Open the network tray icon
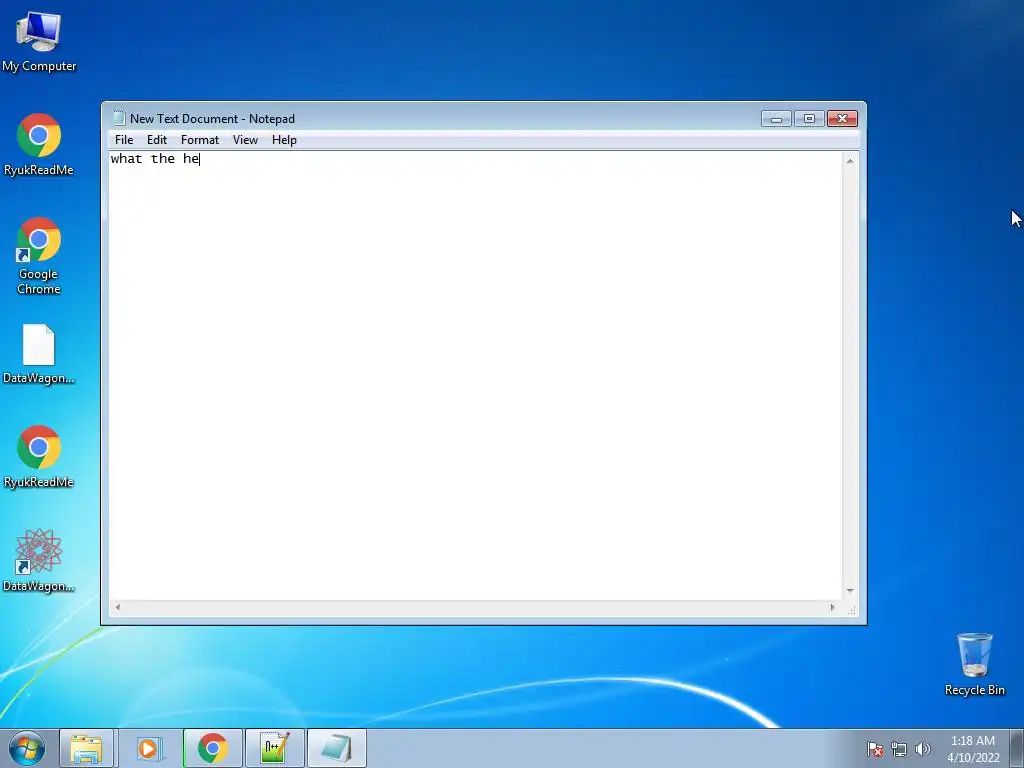1024x768 pixels. click(x=899, y=749)
